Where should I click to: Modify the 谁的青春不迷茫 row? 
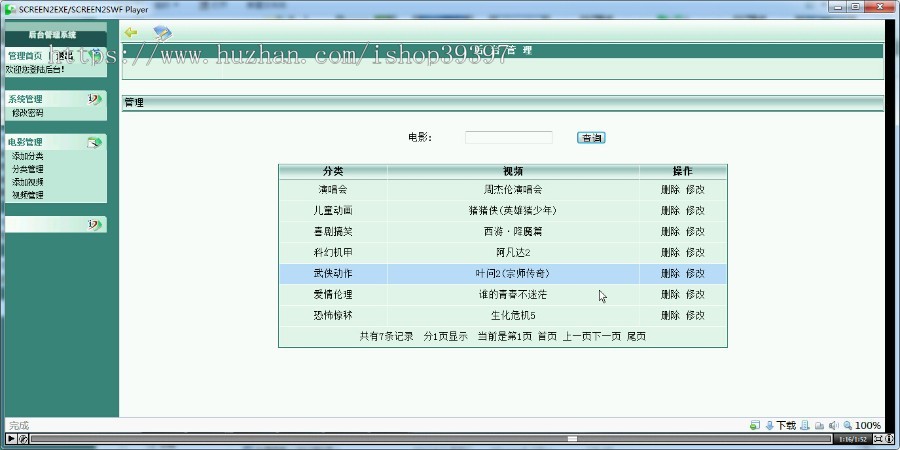click(x=695, y=294)
